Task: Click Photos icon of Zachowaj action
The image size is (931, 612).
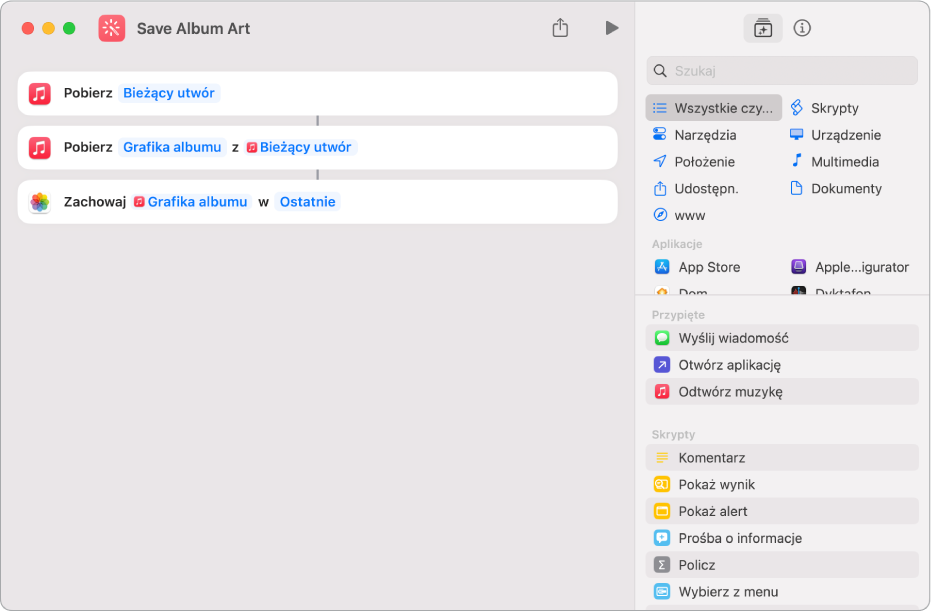Action: pos(40,202)
